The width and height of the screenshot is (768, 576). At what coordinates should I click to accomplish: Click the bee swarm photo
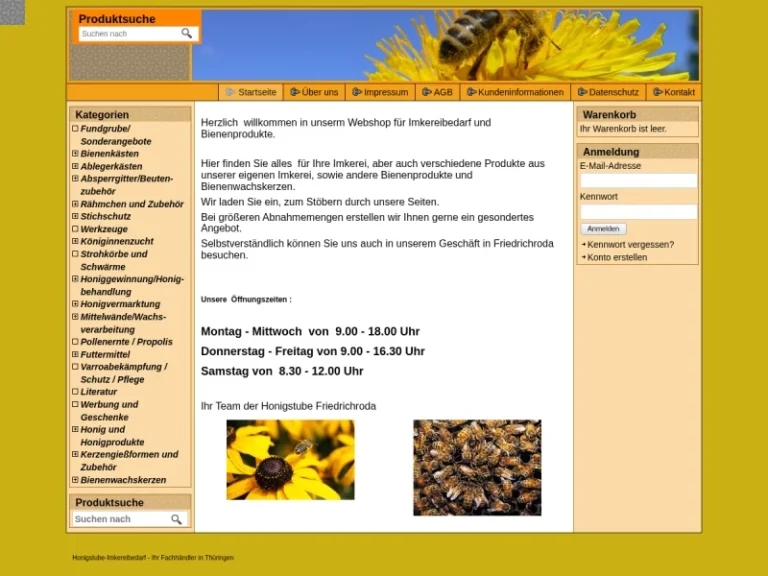[477, 467]
